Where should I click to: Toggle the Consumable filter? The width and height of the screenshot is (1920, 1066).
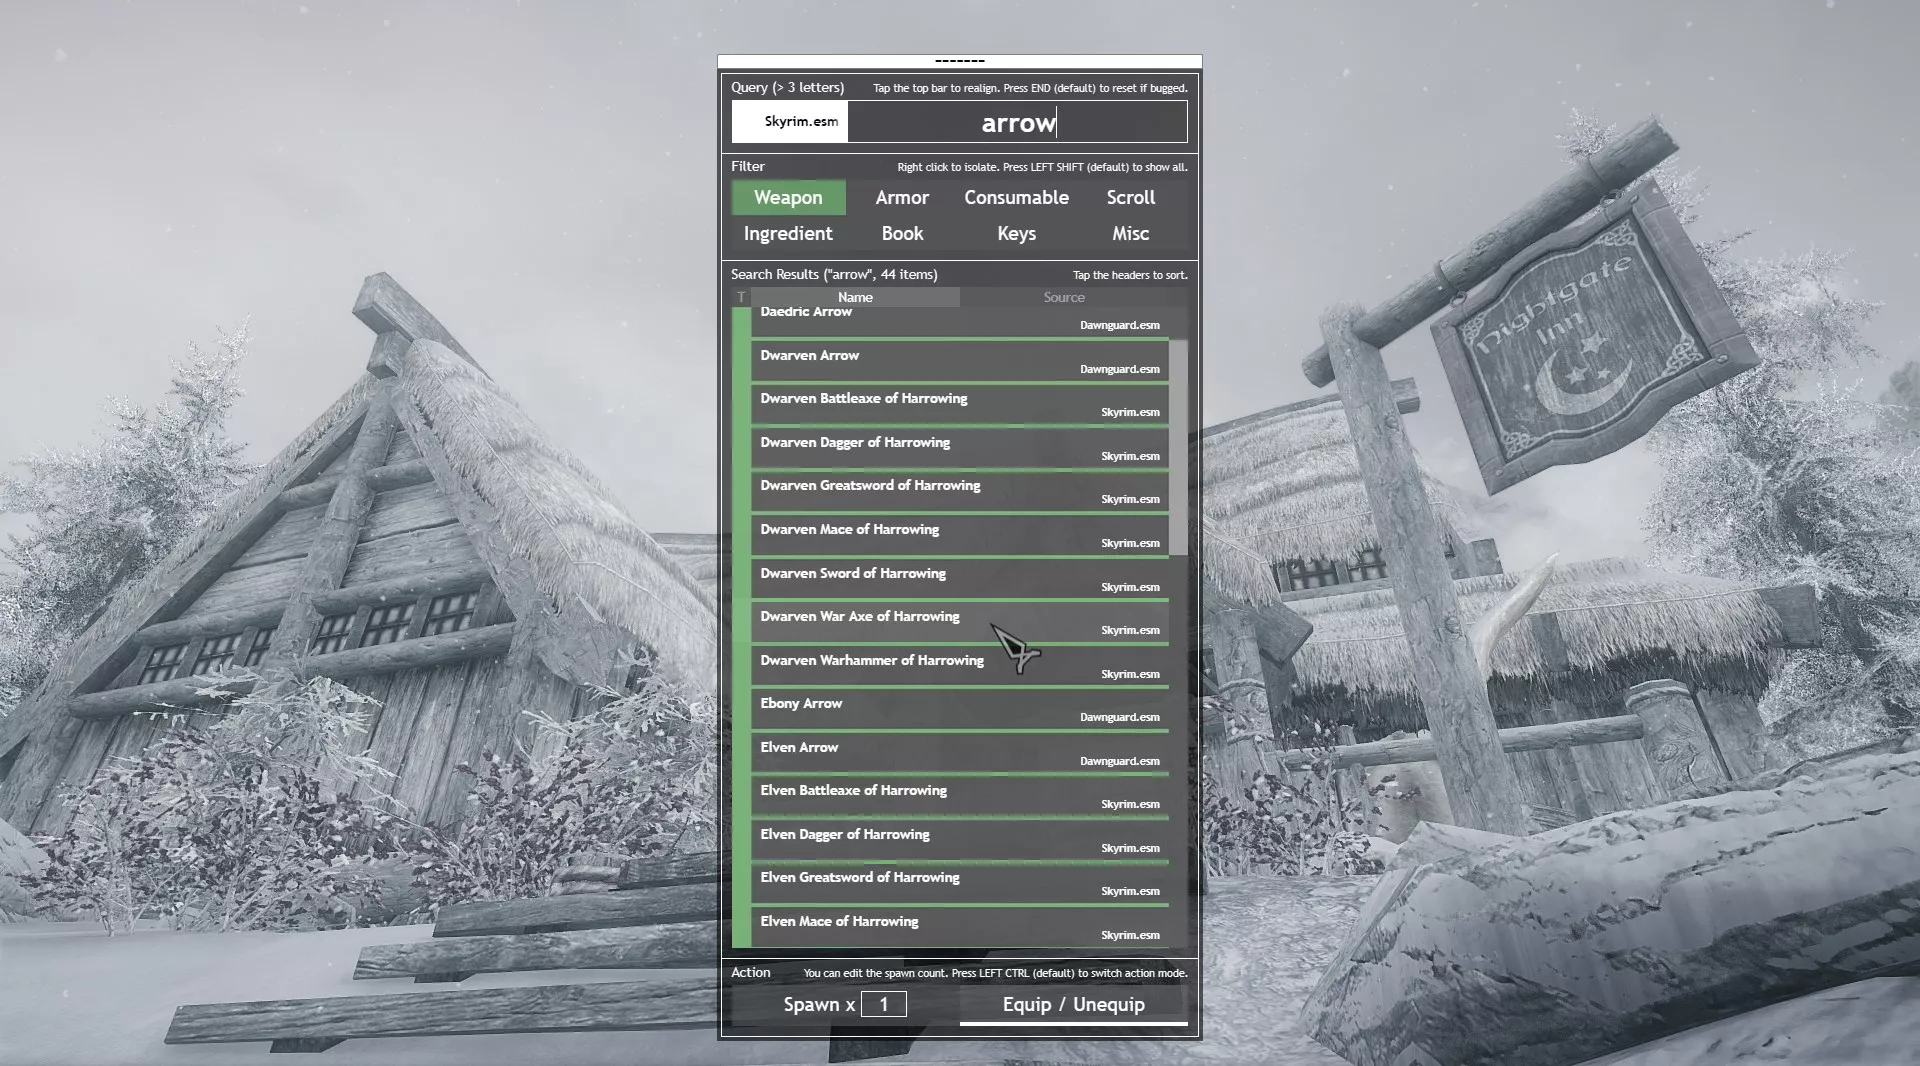click(x=1016, y=198)
